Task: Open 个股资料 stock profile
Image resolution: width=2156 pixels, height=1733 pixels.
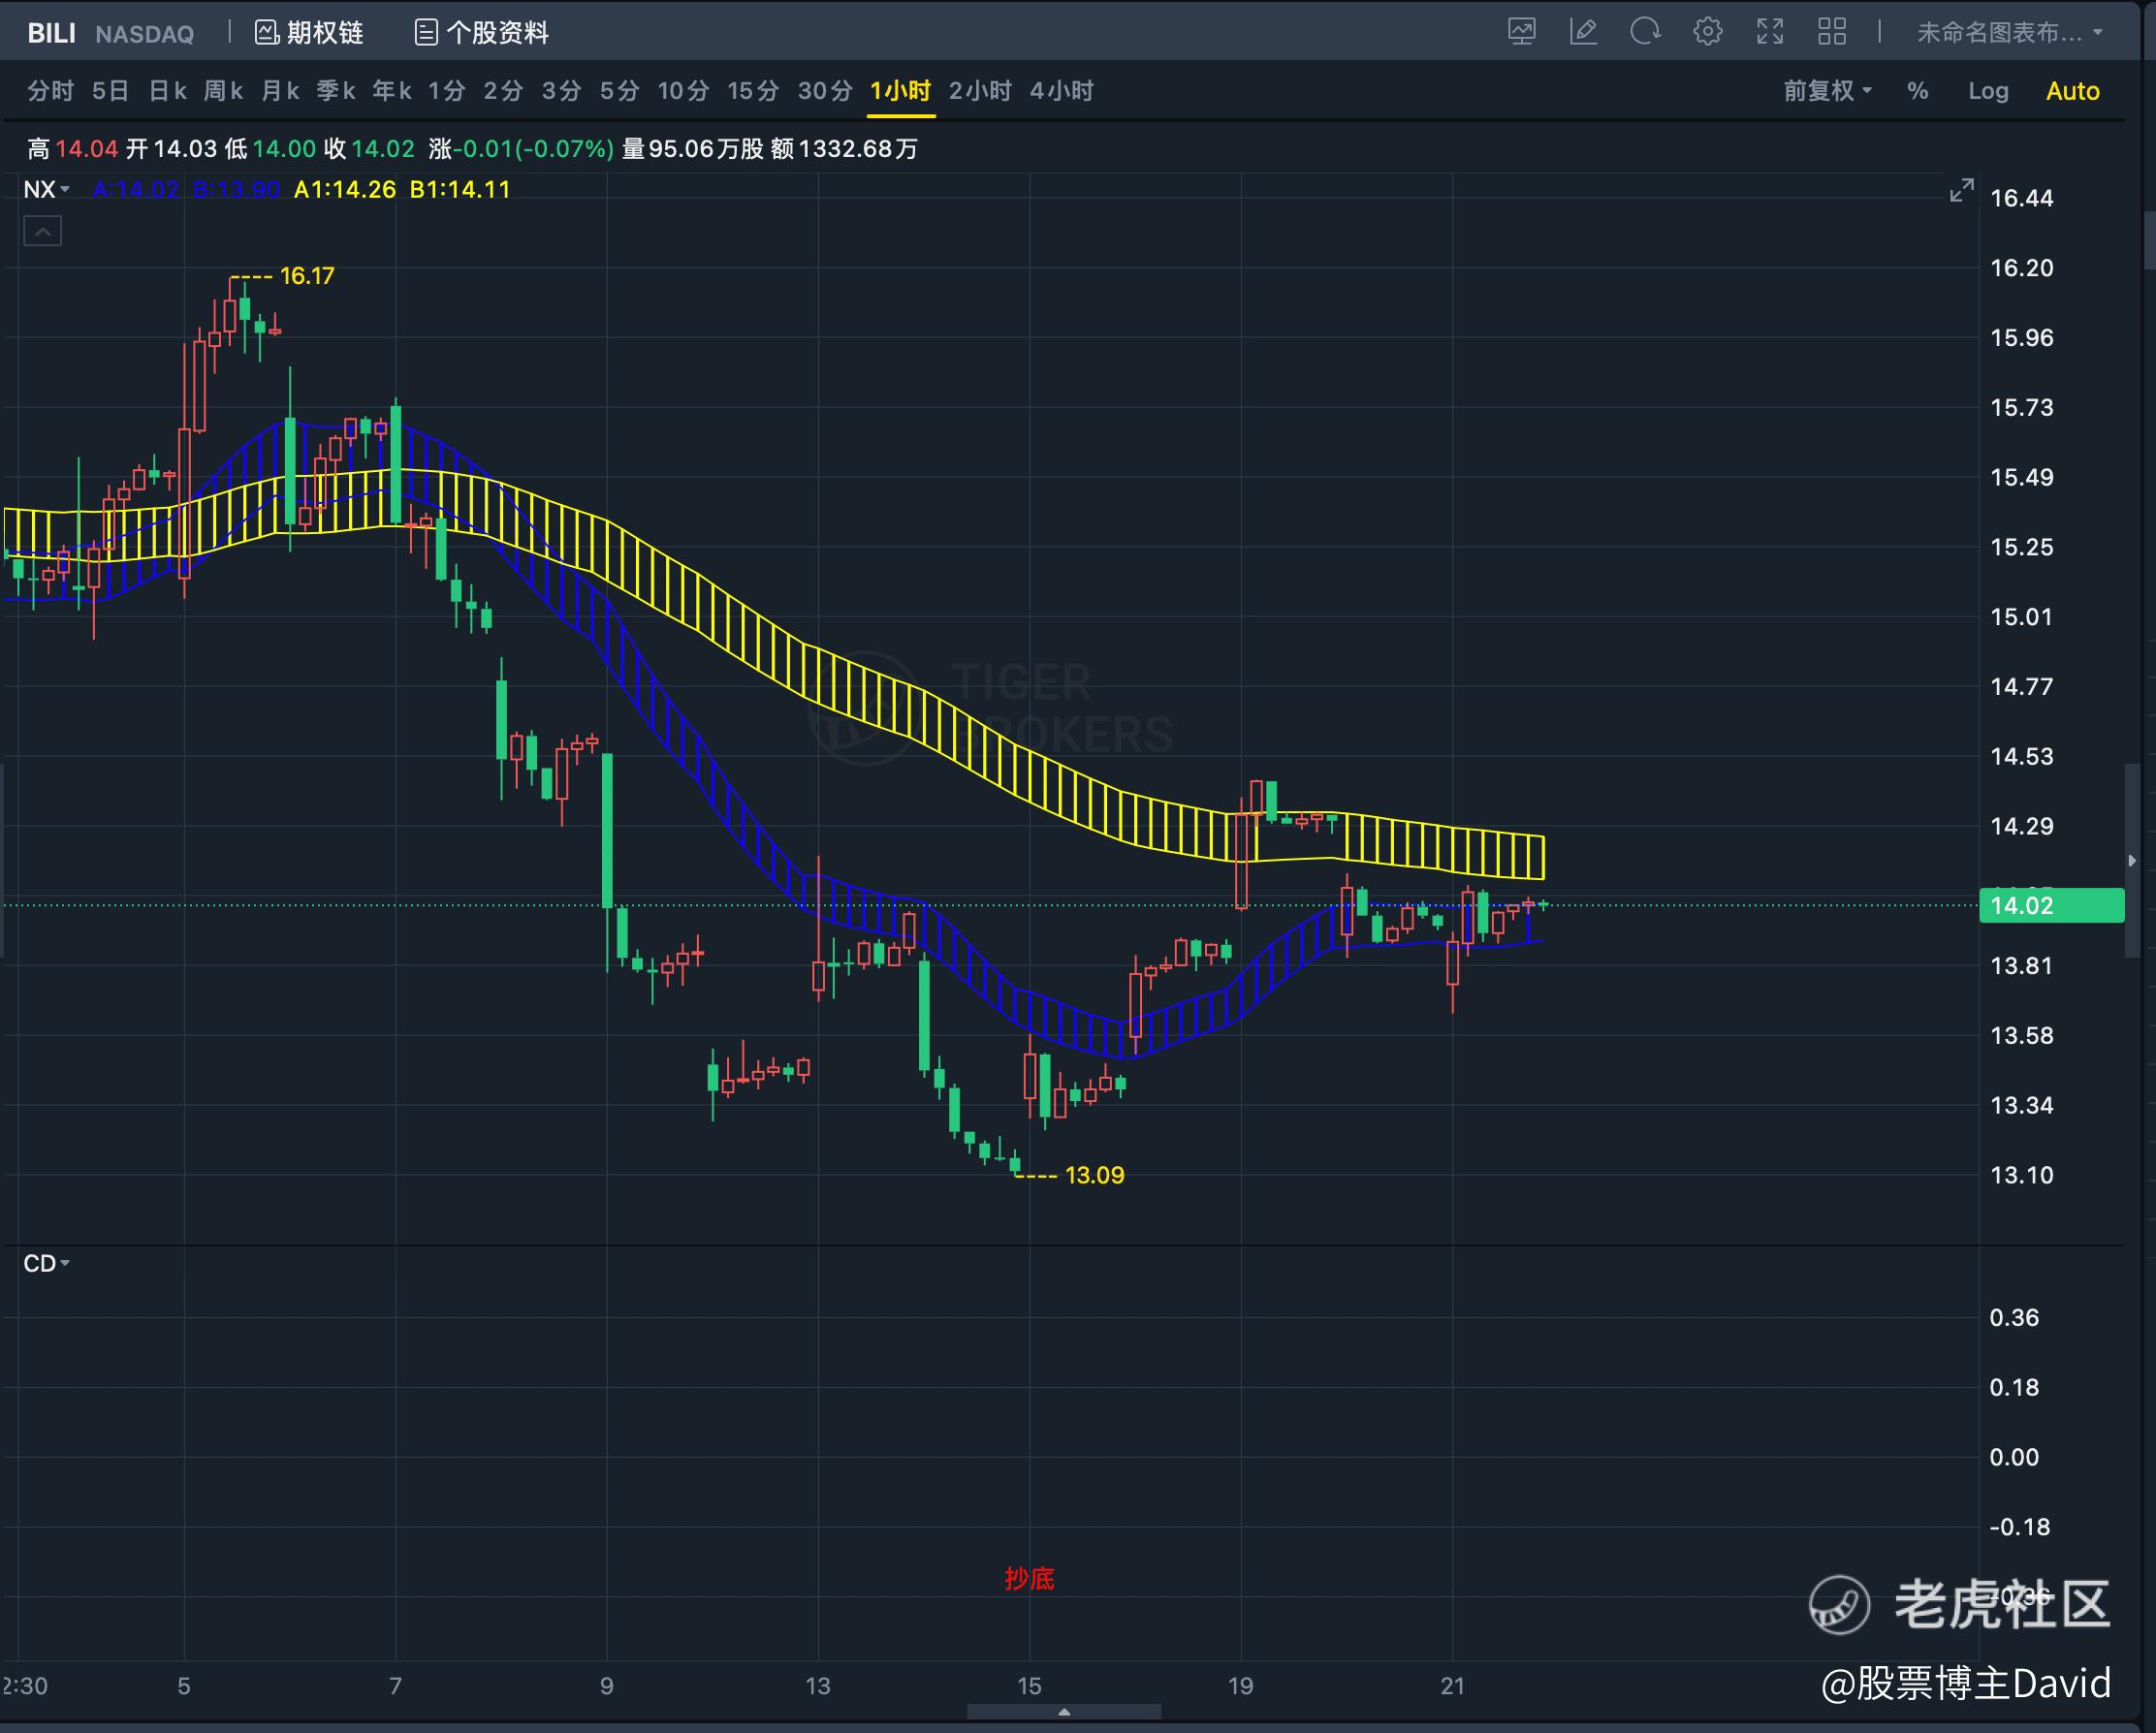Action: [x=482, y=33]
